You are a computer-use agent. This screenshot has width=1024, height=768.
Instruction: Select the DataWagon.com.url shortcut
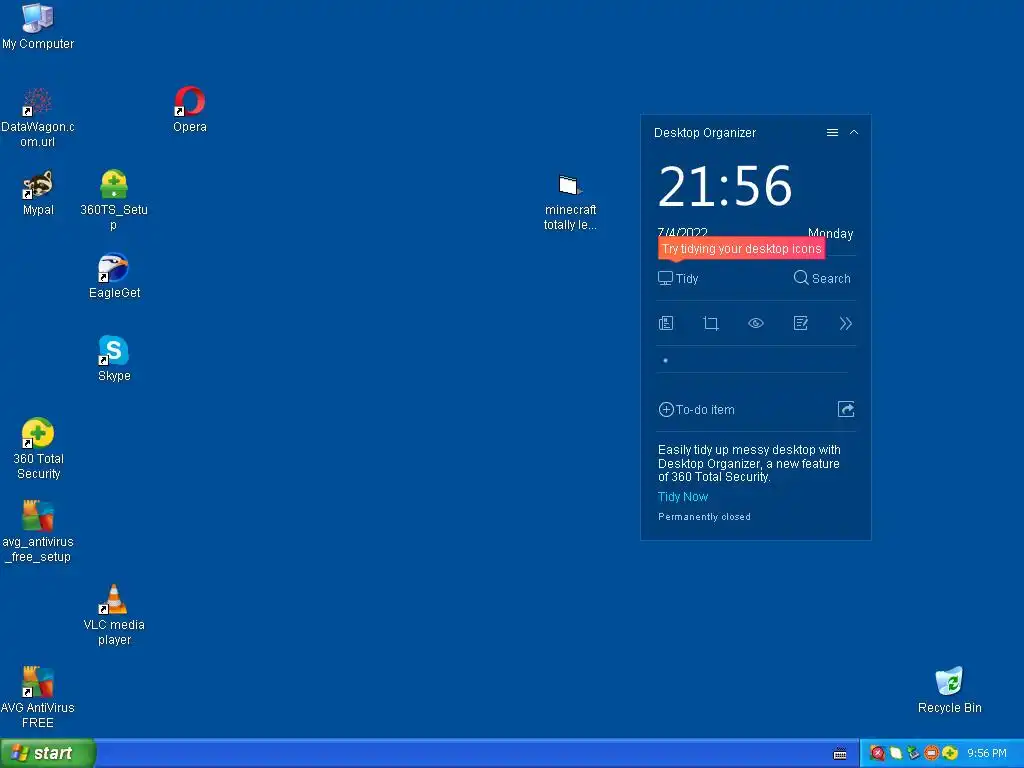38,118
